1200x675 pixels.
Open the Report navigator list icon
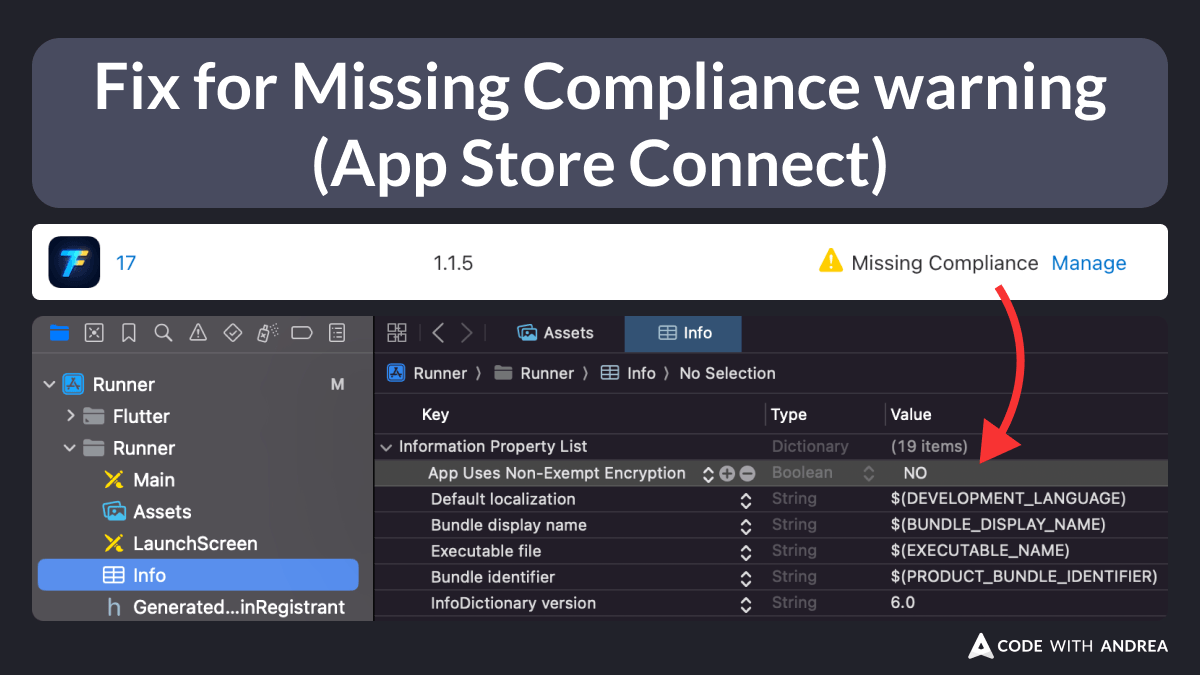(337, 333)
